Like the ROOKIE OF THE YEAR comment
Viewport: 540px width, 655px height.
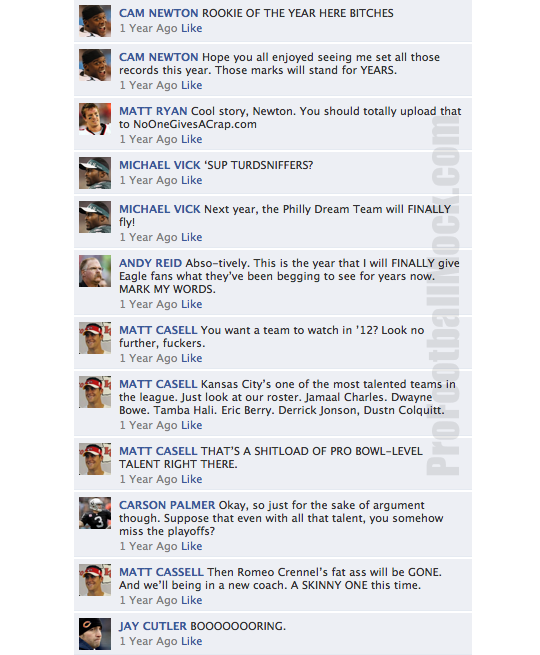pyautogui.click(x=192, y=28)
